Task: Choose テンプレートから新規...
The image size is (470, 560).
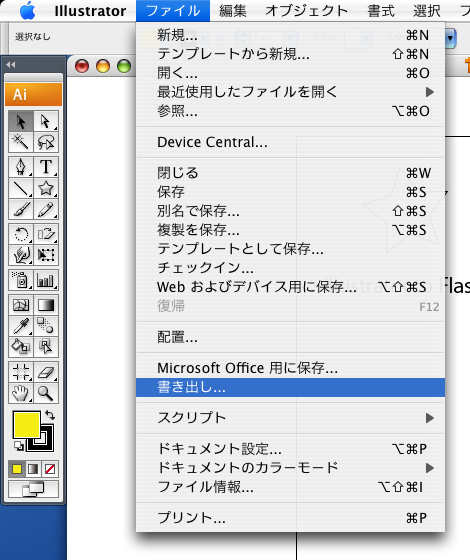Action: [290, 54]
